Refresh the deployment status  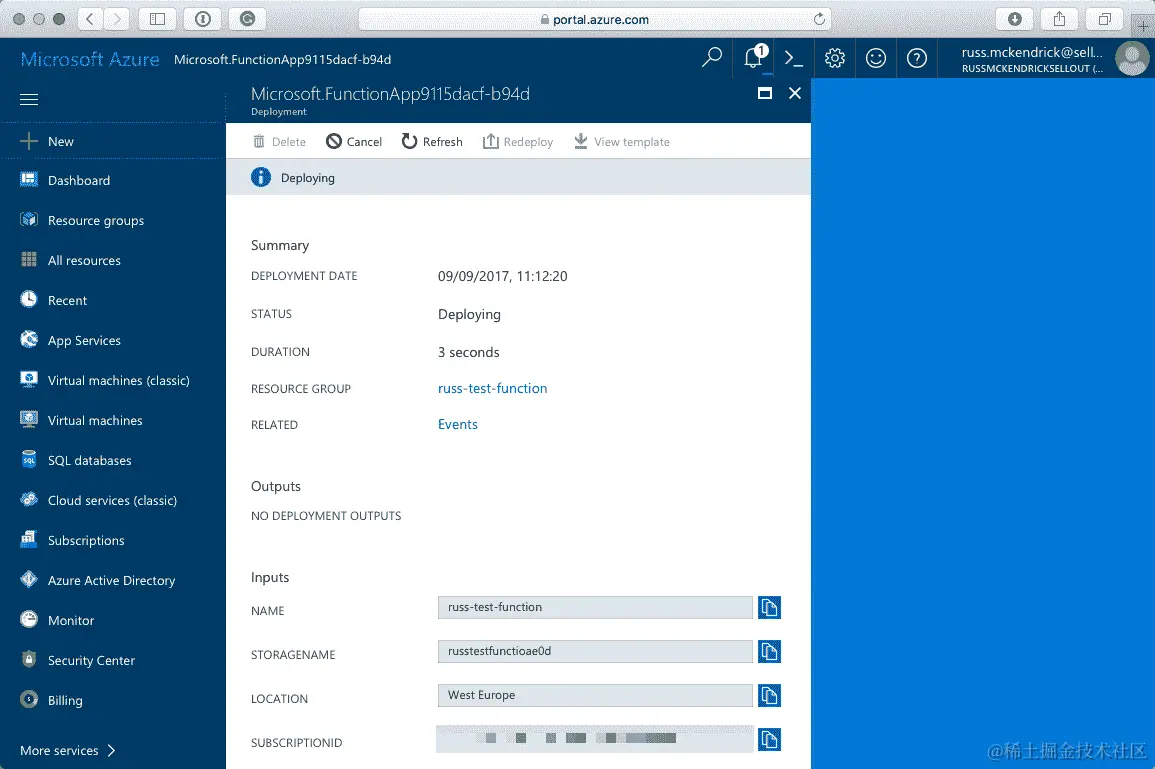pos(432,141)
